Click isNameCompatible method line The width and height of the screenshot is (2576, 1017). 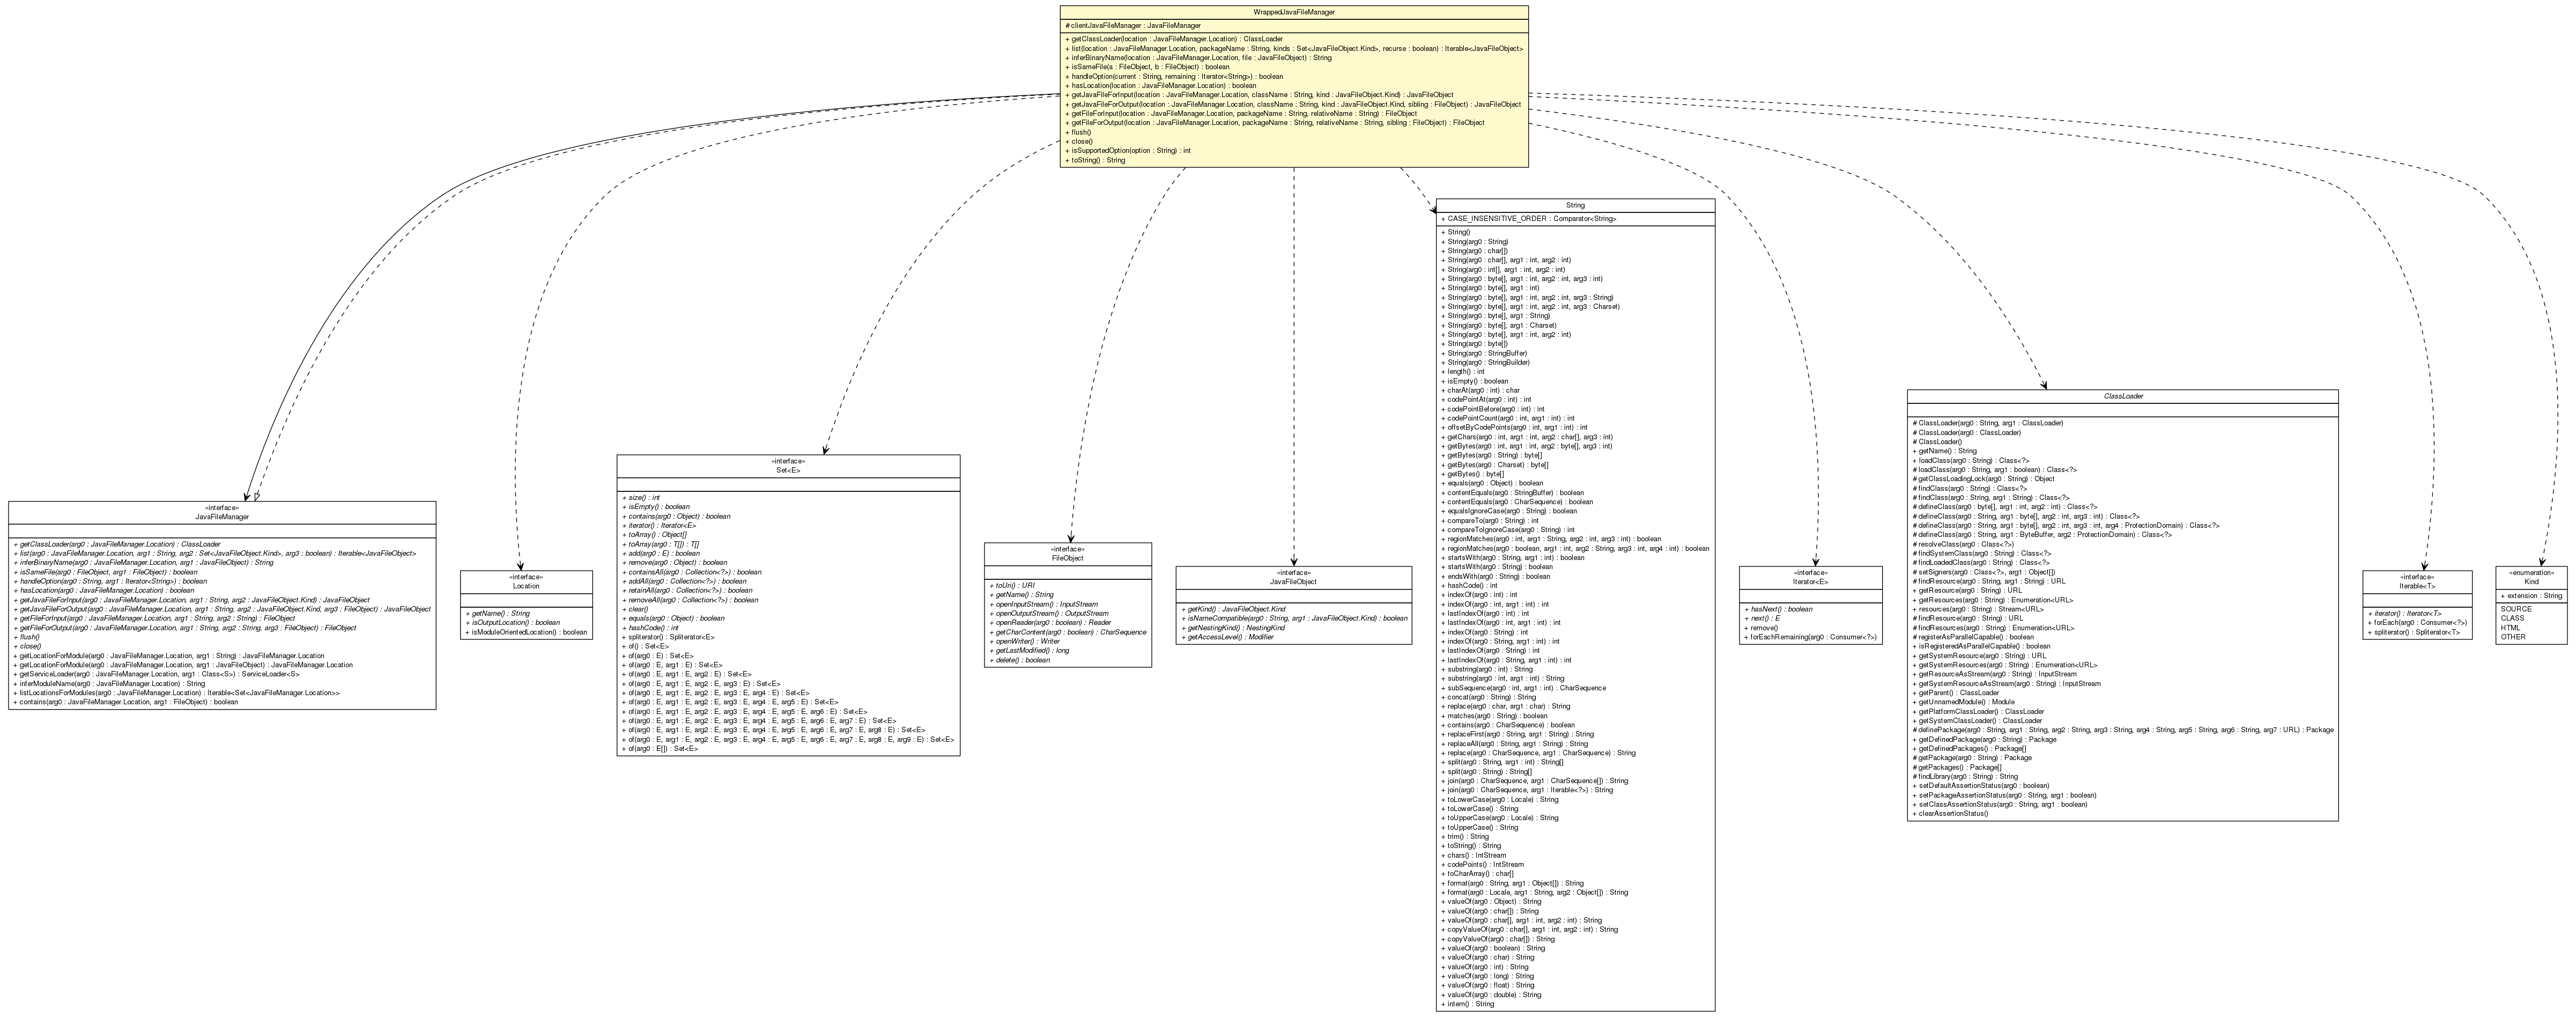[1294, 619]
